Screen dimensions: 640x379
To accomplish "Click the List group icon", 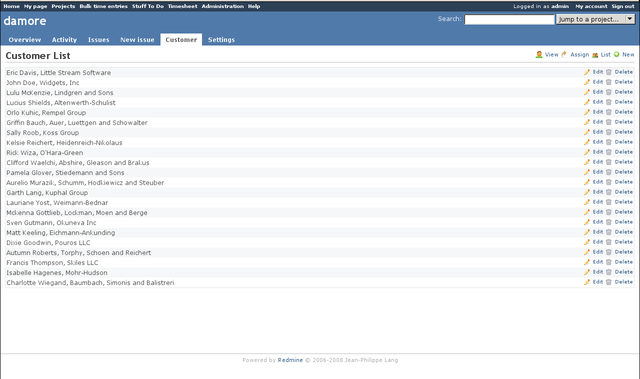I will pos(595,55).
